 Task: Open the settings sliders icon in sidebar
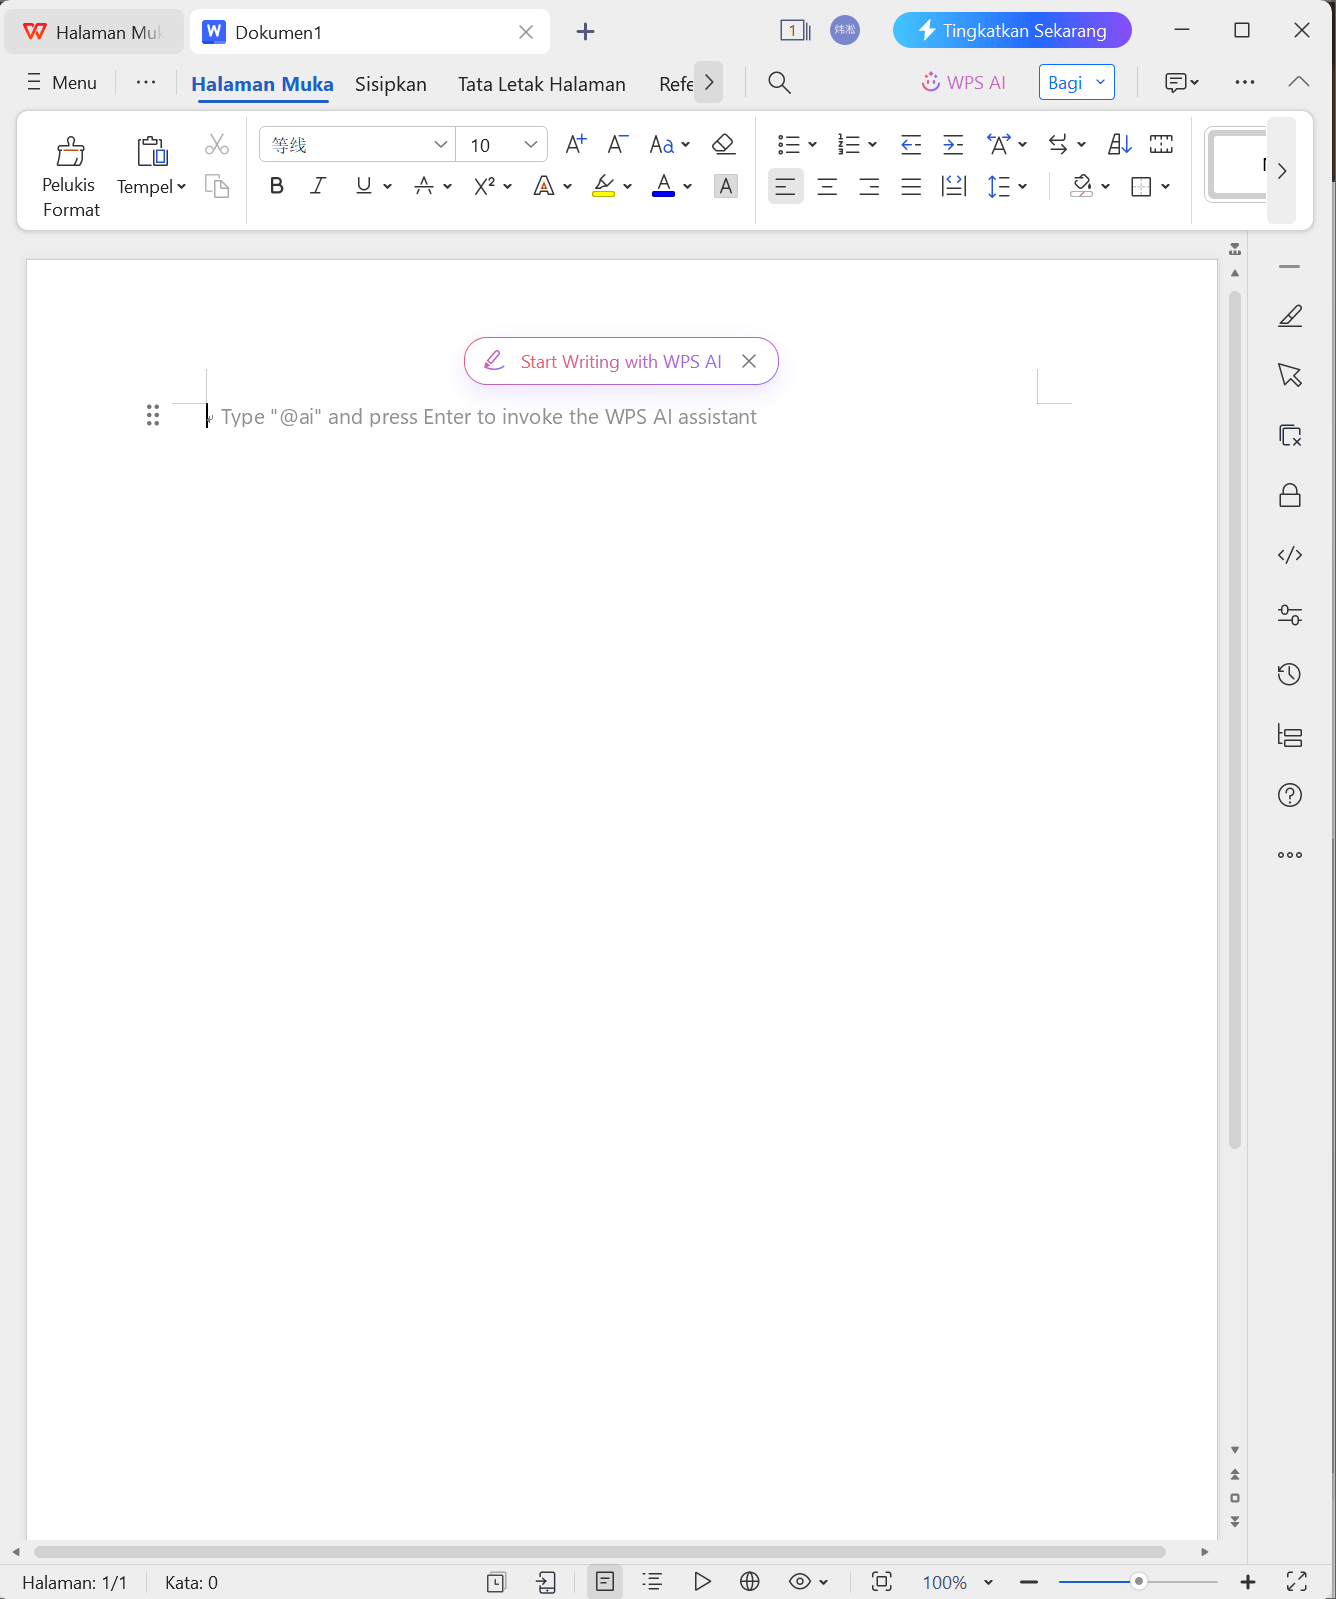[x=1290, y=615]
